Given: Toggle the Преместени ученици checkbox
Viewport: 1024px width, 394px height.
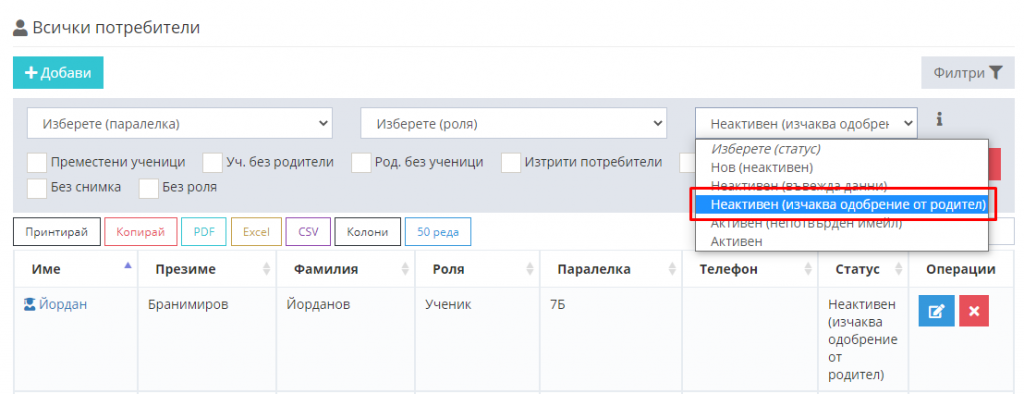Looking at the screenshot, I should pyautogui.click(x=37, y=162).
